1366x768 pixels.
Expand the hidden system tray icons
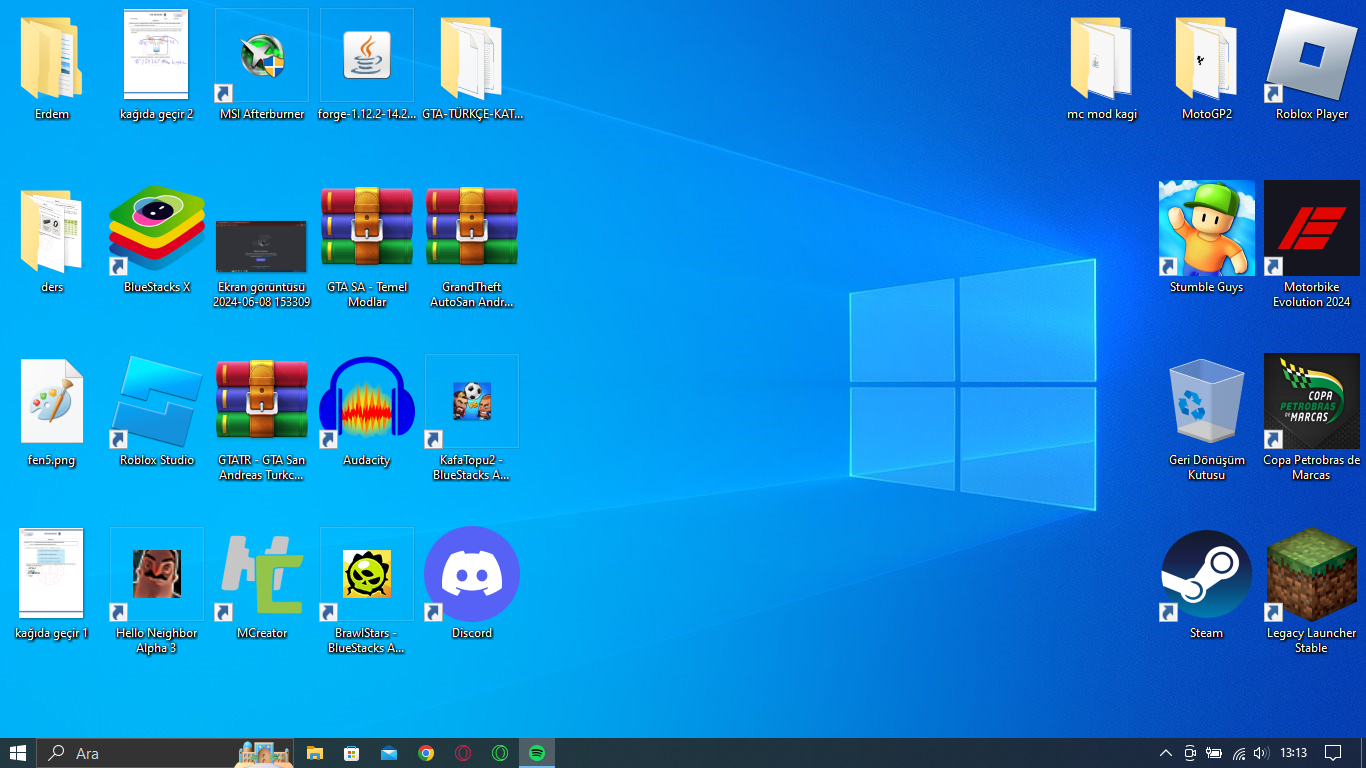click(1166, 753)
